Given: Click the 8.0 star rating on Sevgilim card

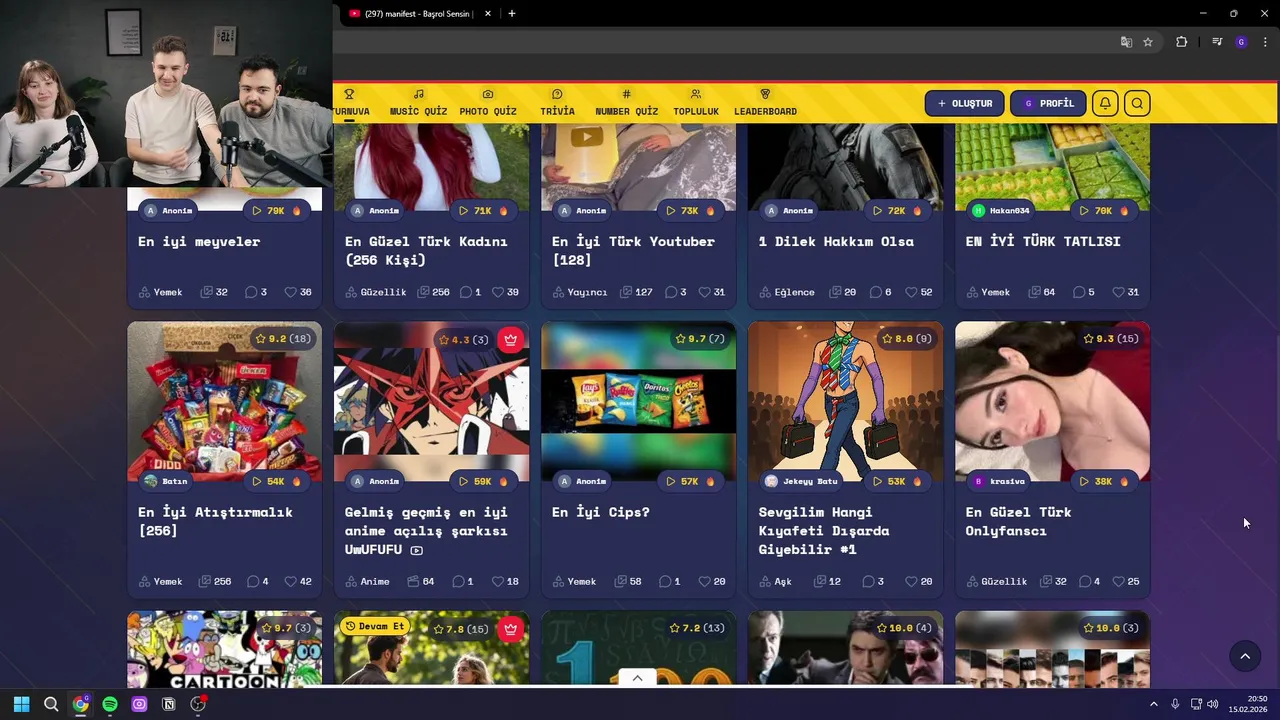Looking at the screenshot, I should (x=907, y=339).
